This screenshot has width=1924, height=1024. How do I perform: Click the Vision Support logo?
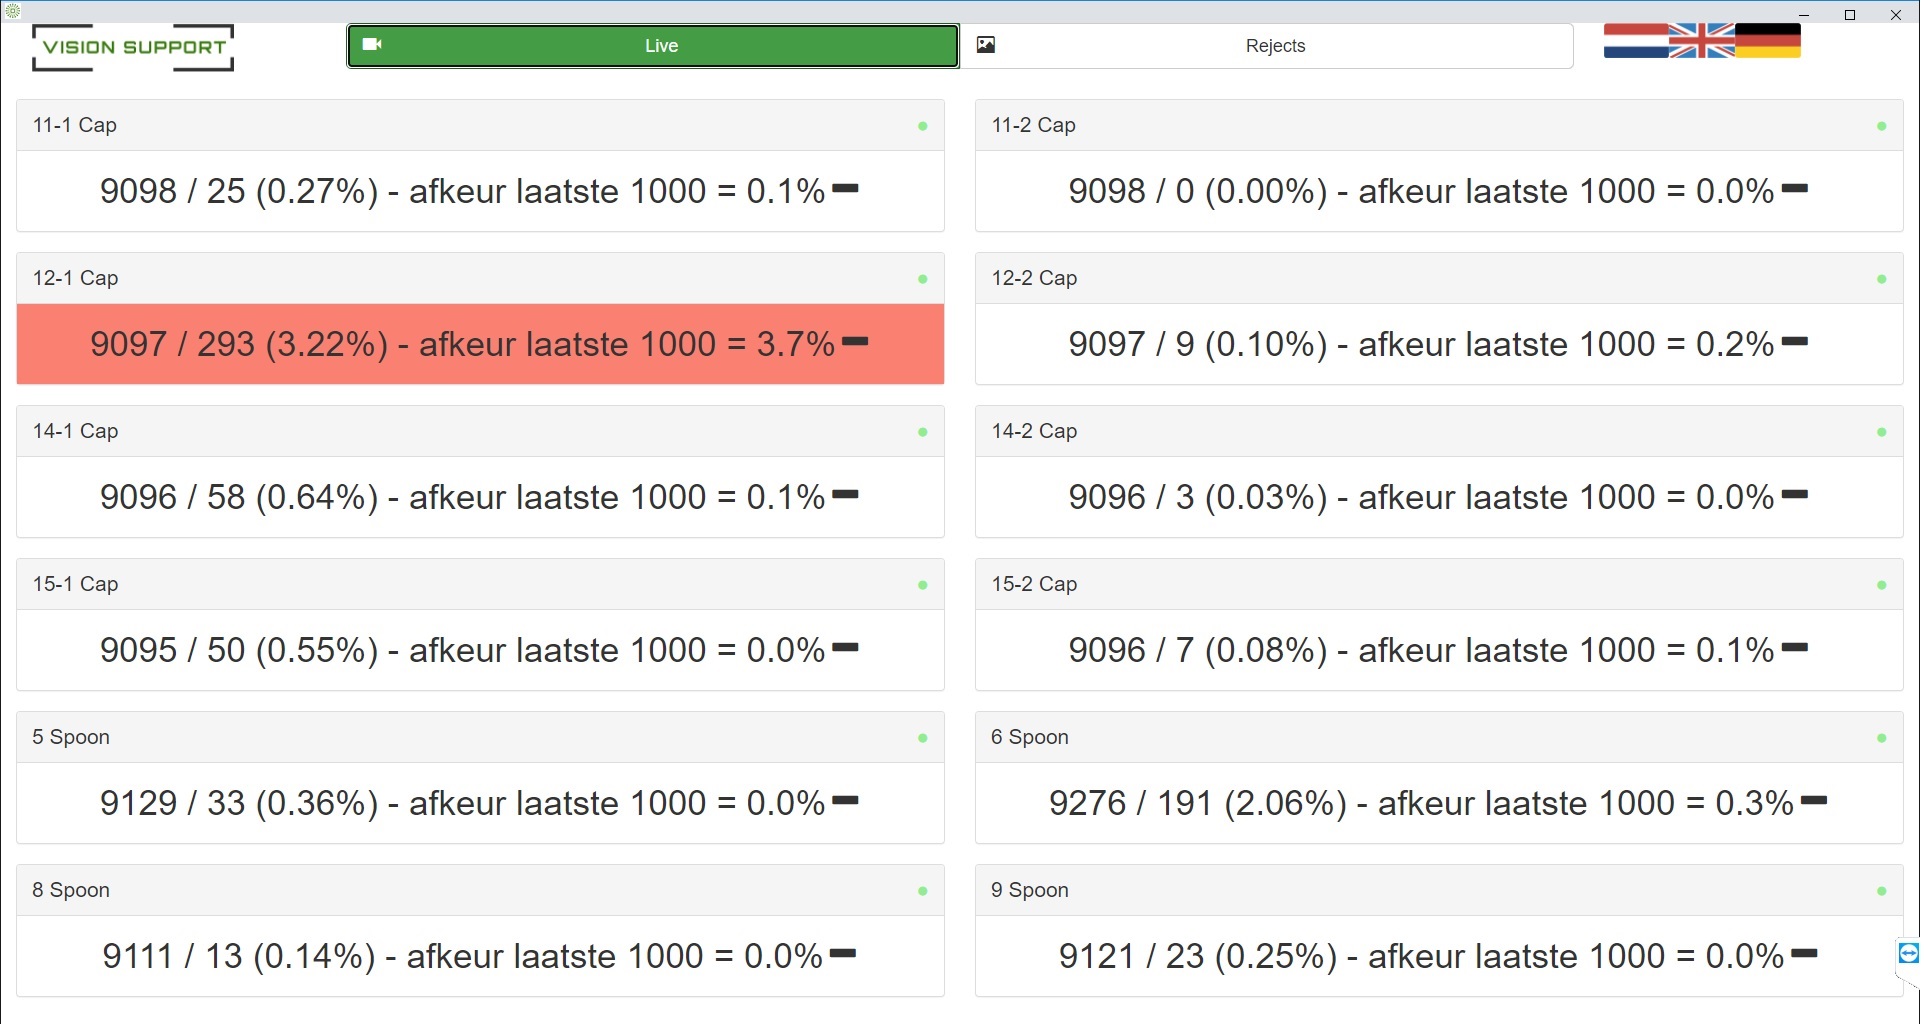(133, 48)
